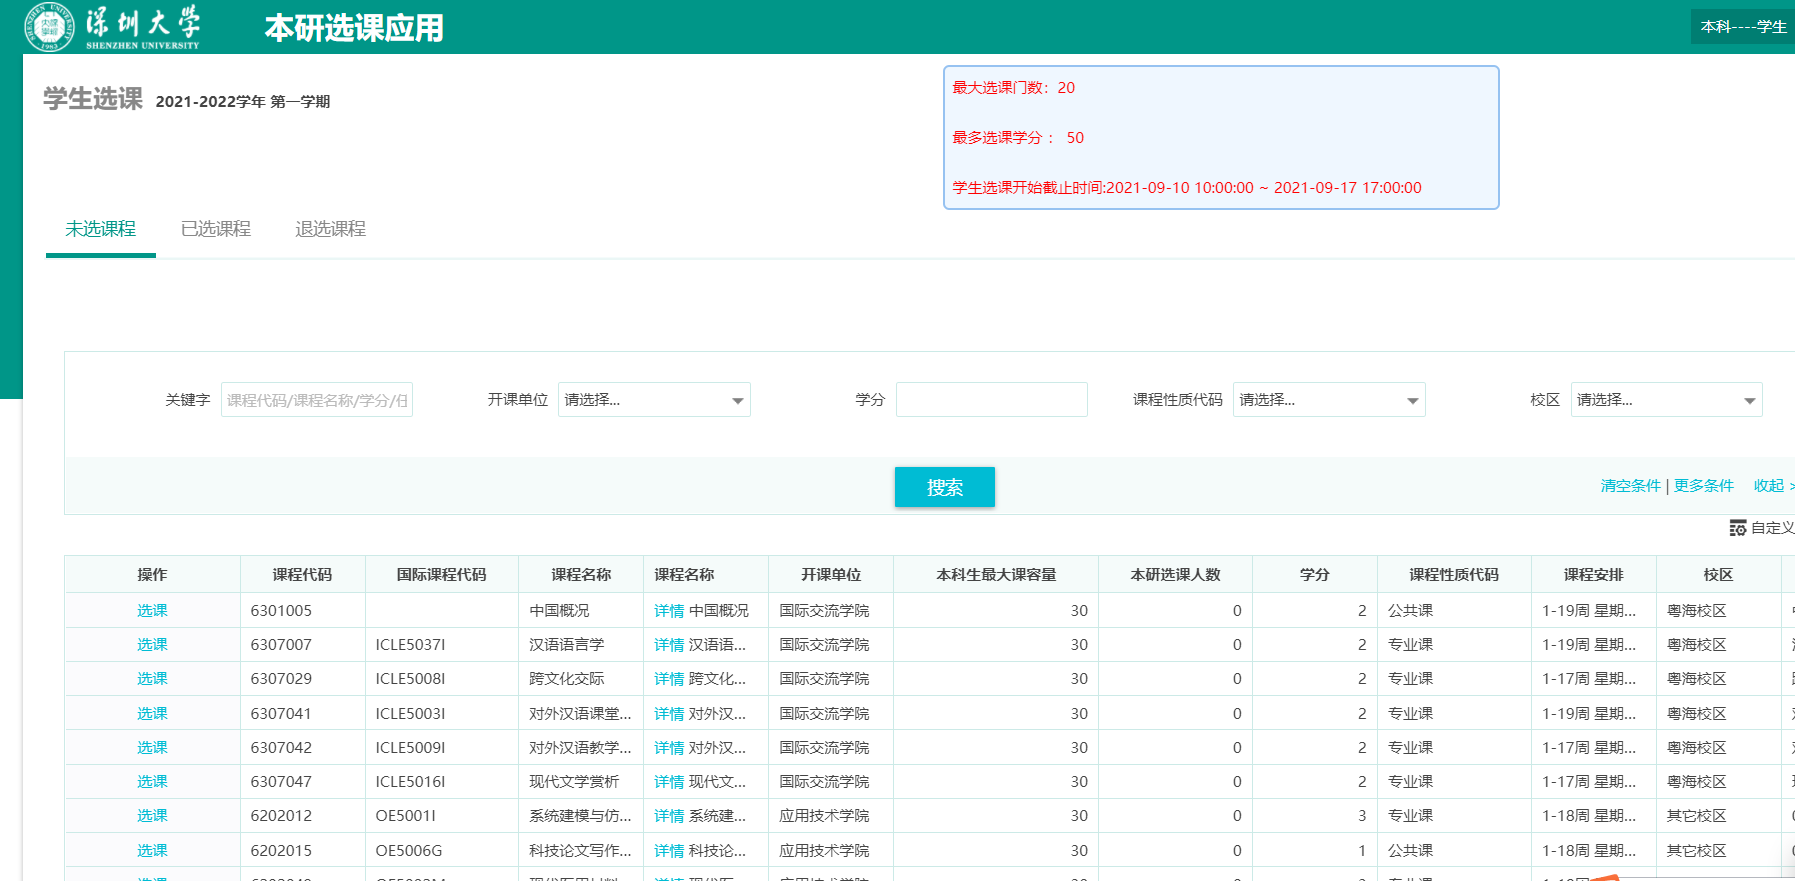Open the 校区 dropdown list
This screenshot has width=1795, height=881.
(x=1665, y=400)
